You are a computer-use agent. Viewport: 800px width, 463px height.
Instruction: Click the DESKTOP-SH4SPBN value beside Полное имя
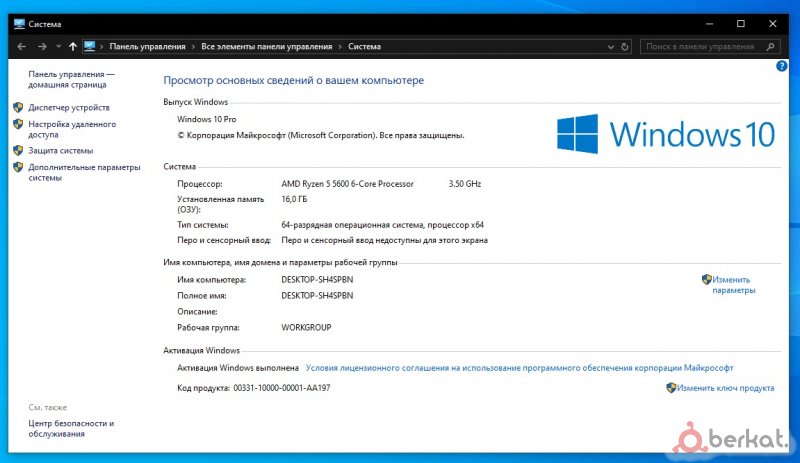click(x=317, y=296)
